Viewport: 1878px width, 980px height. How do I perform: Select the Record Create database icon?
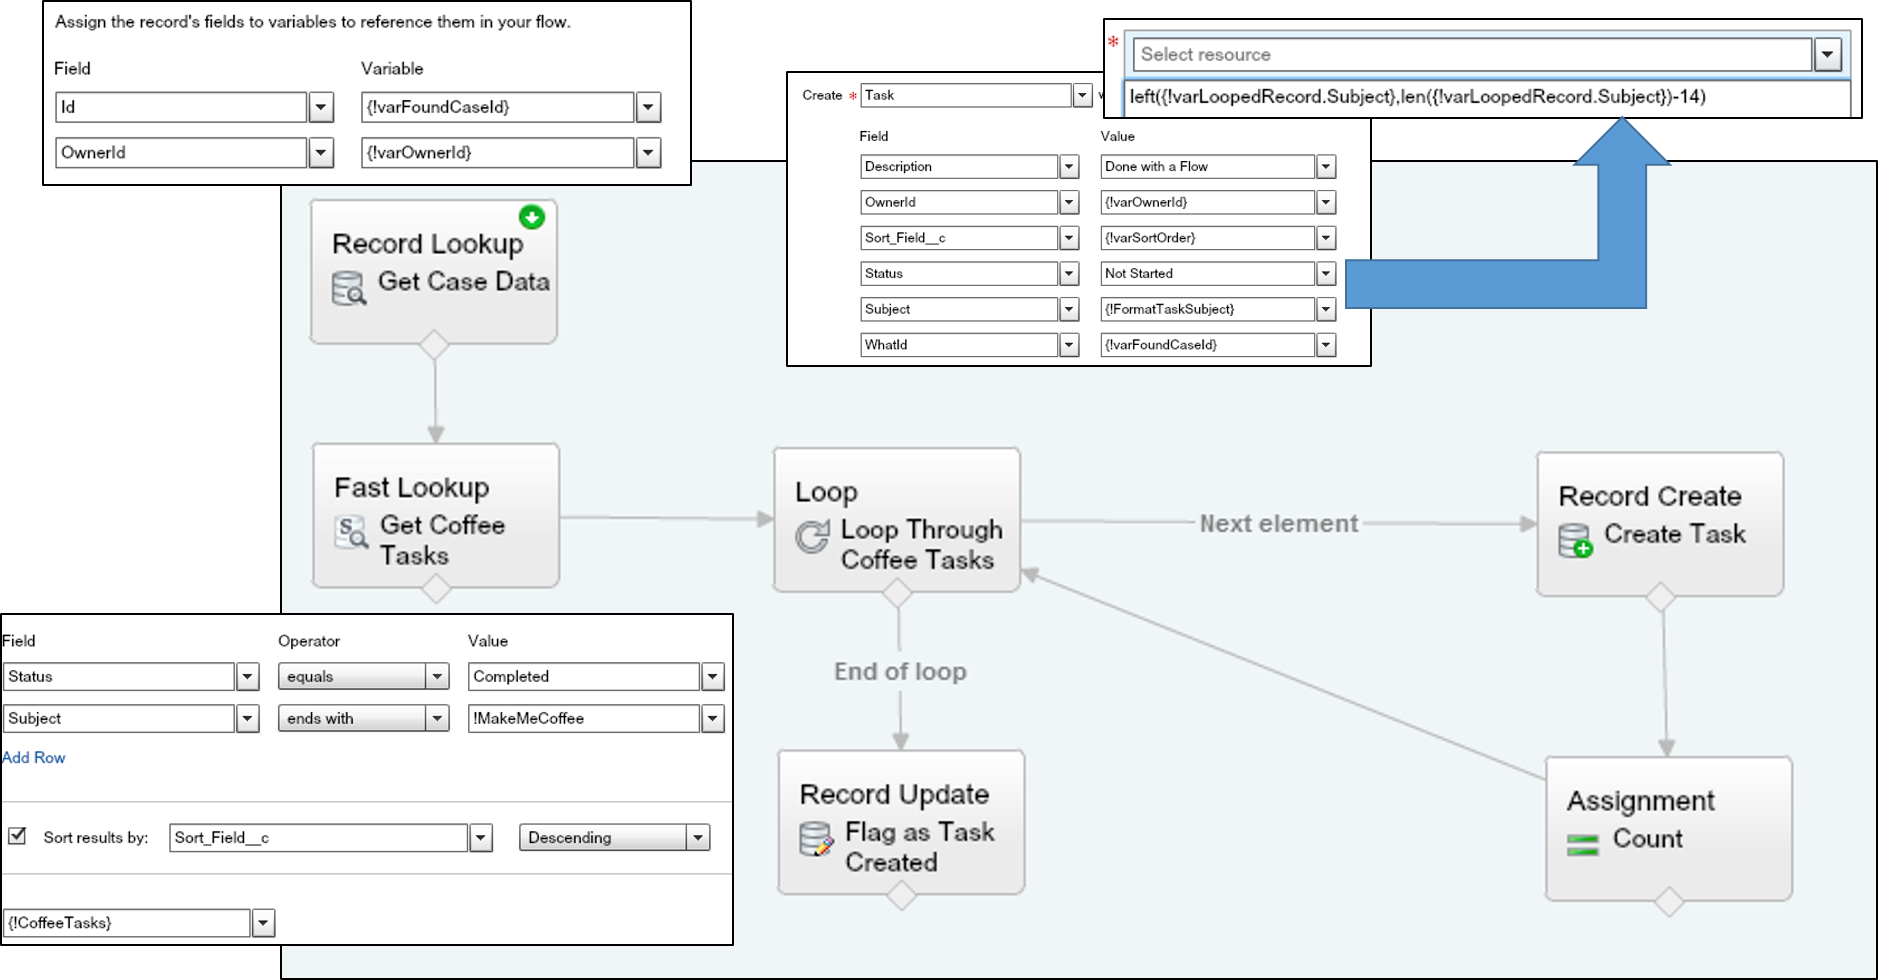point(1576,541)
